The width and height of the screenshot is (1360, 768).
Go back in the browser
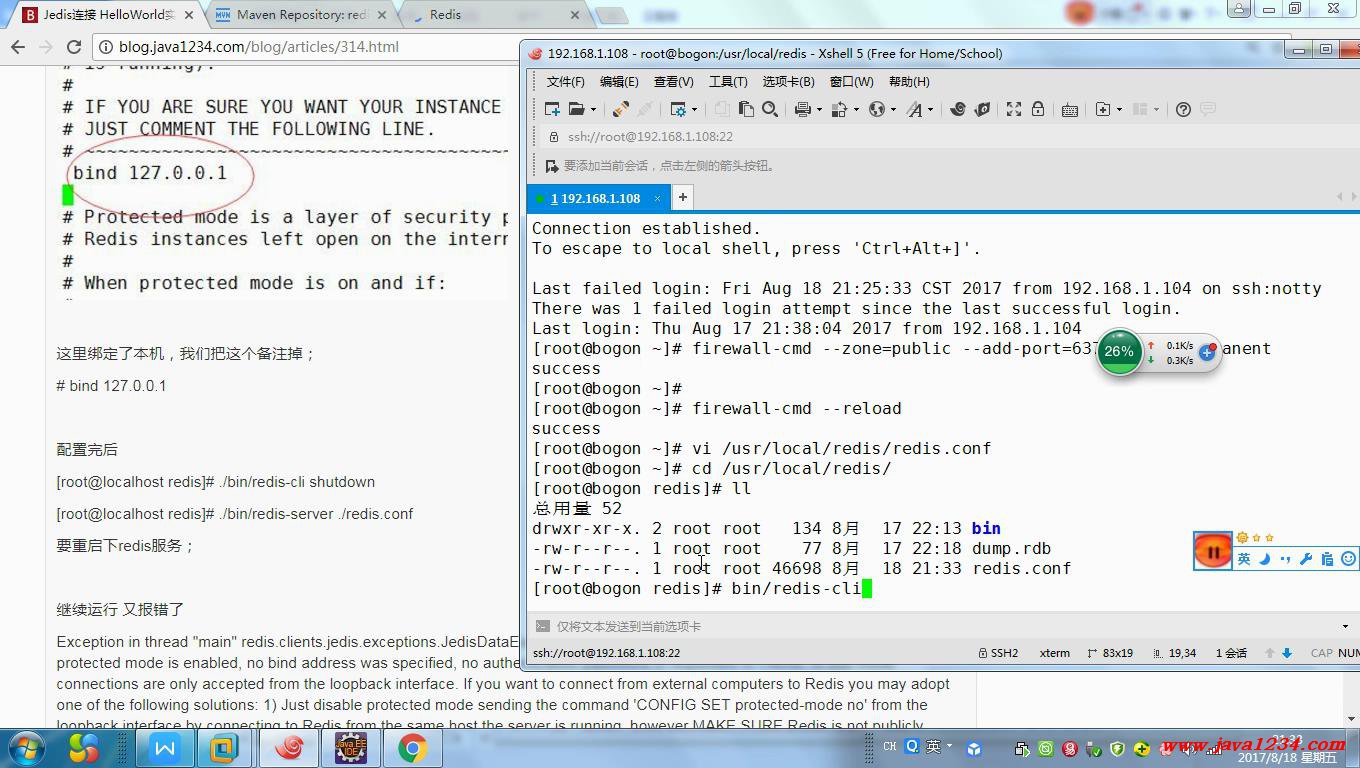18,46
